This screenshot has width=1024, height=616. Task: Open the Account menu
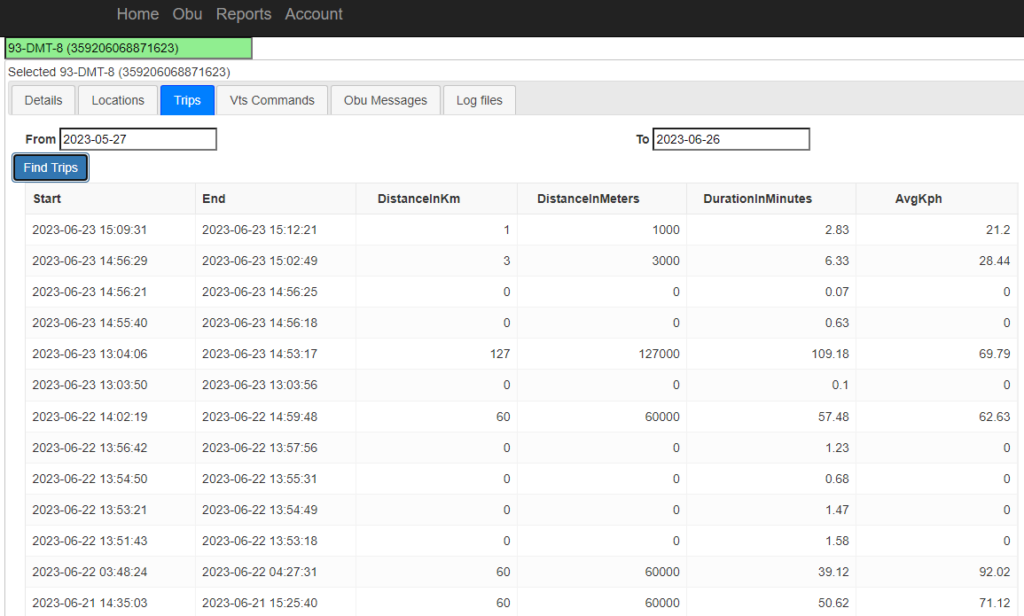tap(313, 14)
